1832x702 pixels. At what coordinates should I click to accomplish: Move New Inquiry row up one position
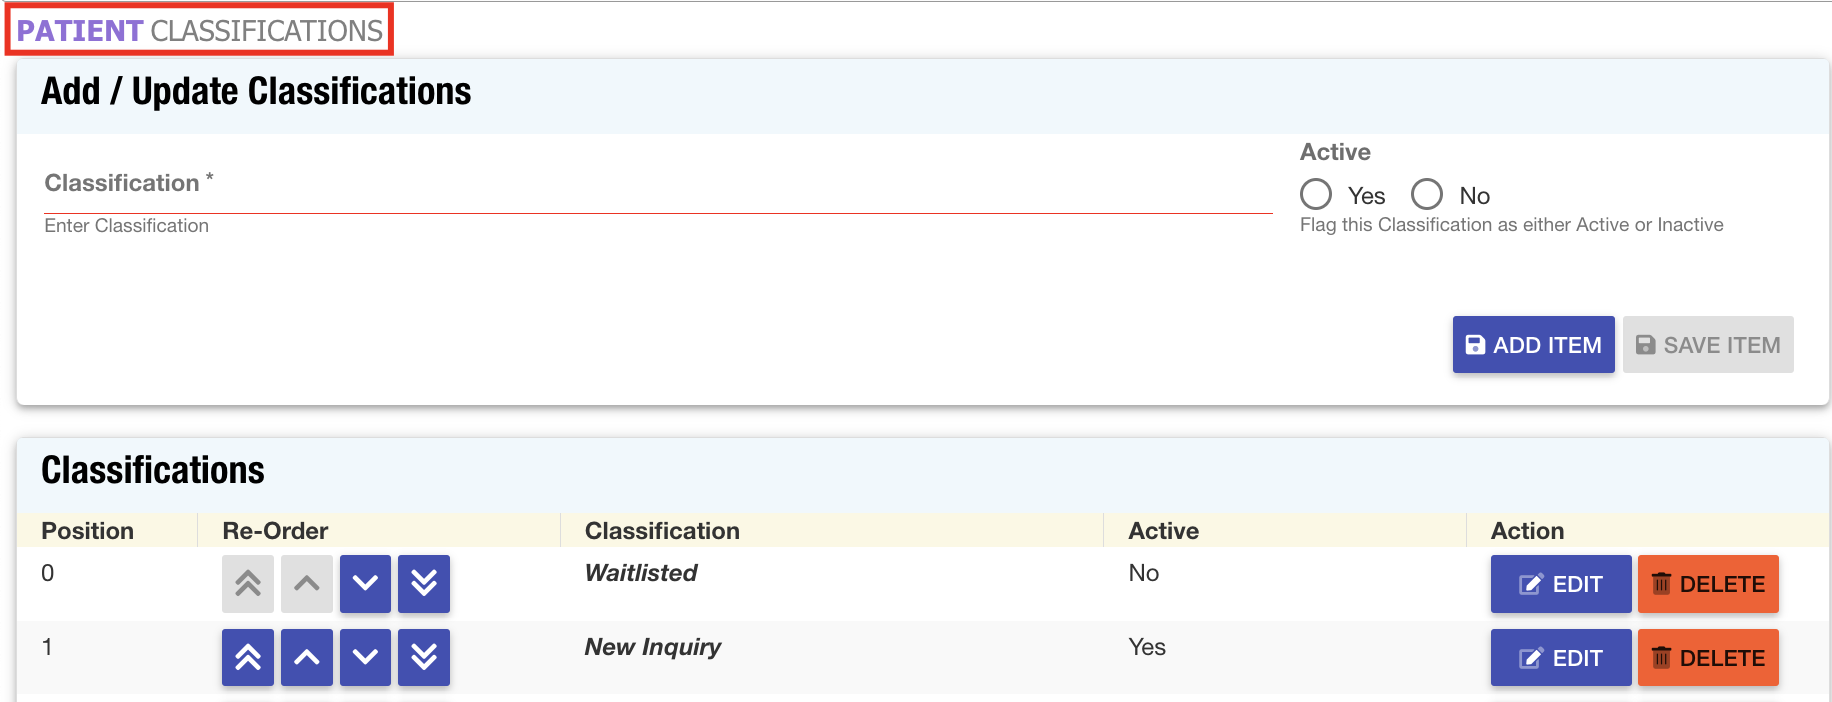pos(307,658)
